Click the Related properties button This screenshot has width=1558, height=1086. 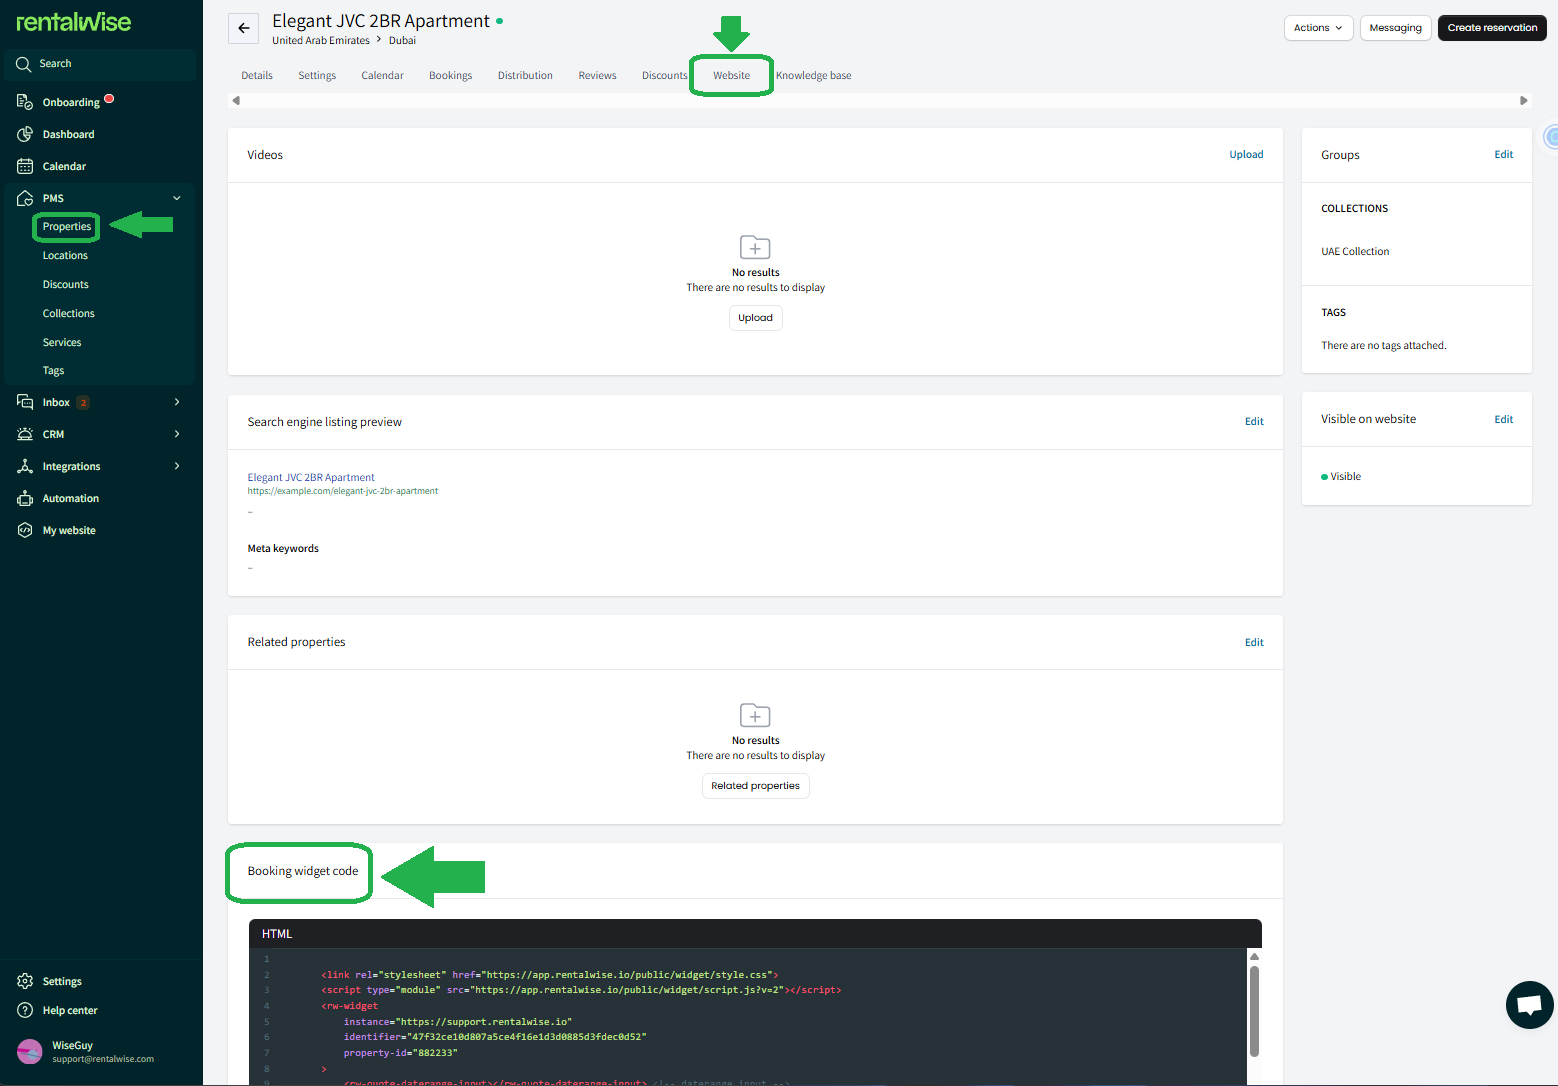[x=755, y=786]
